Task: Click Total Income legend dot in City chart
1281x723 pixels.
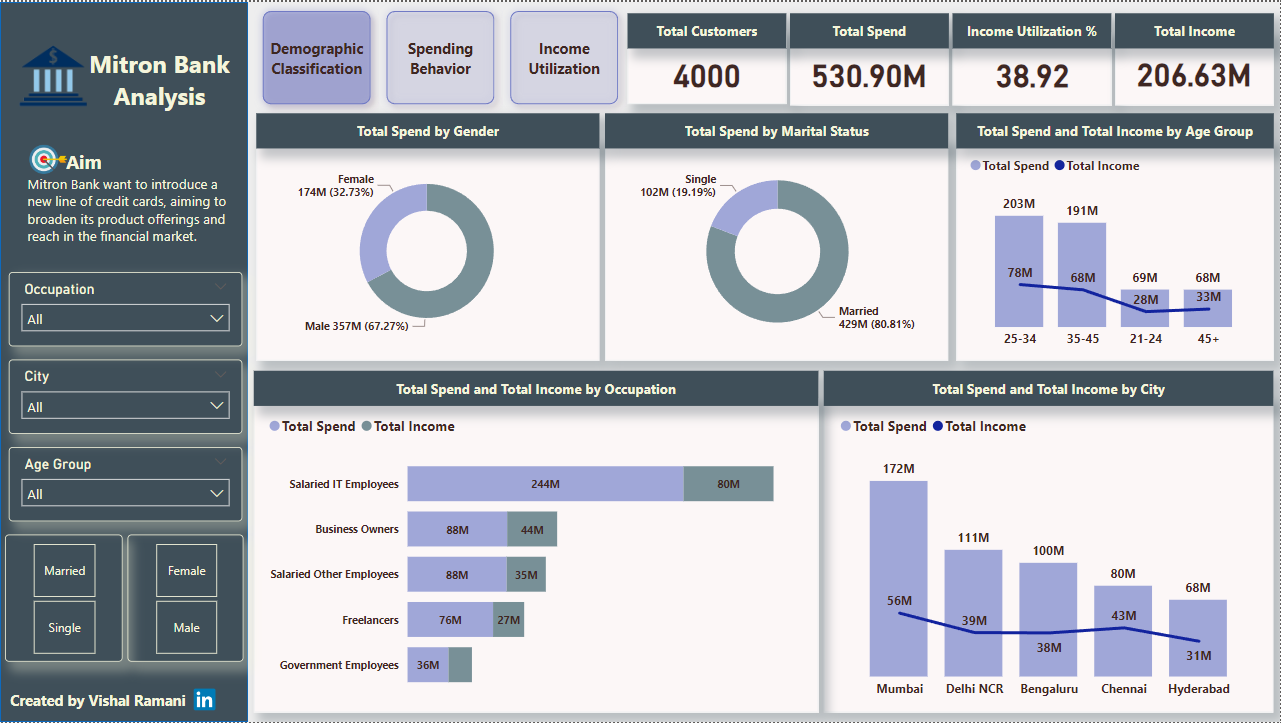Action: point(938,427)
